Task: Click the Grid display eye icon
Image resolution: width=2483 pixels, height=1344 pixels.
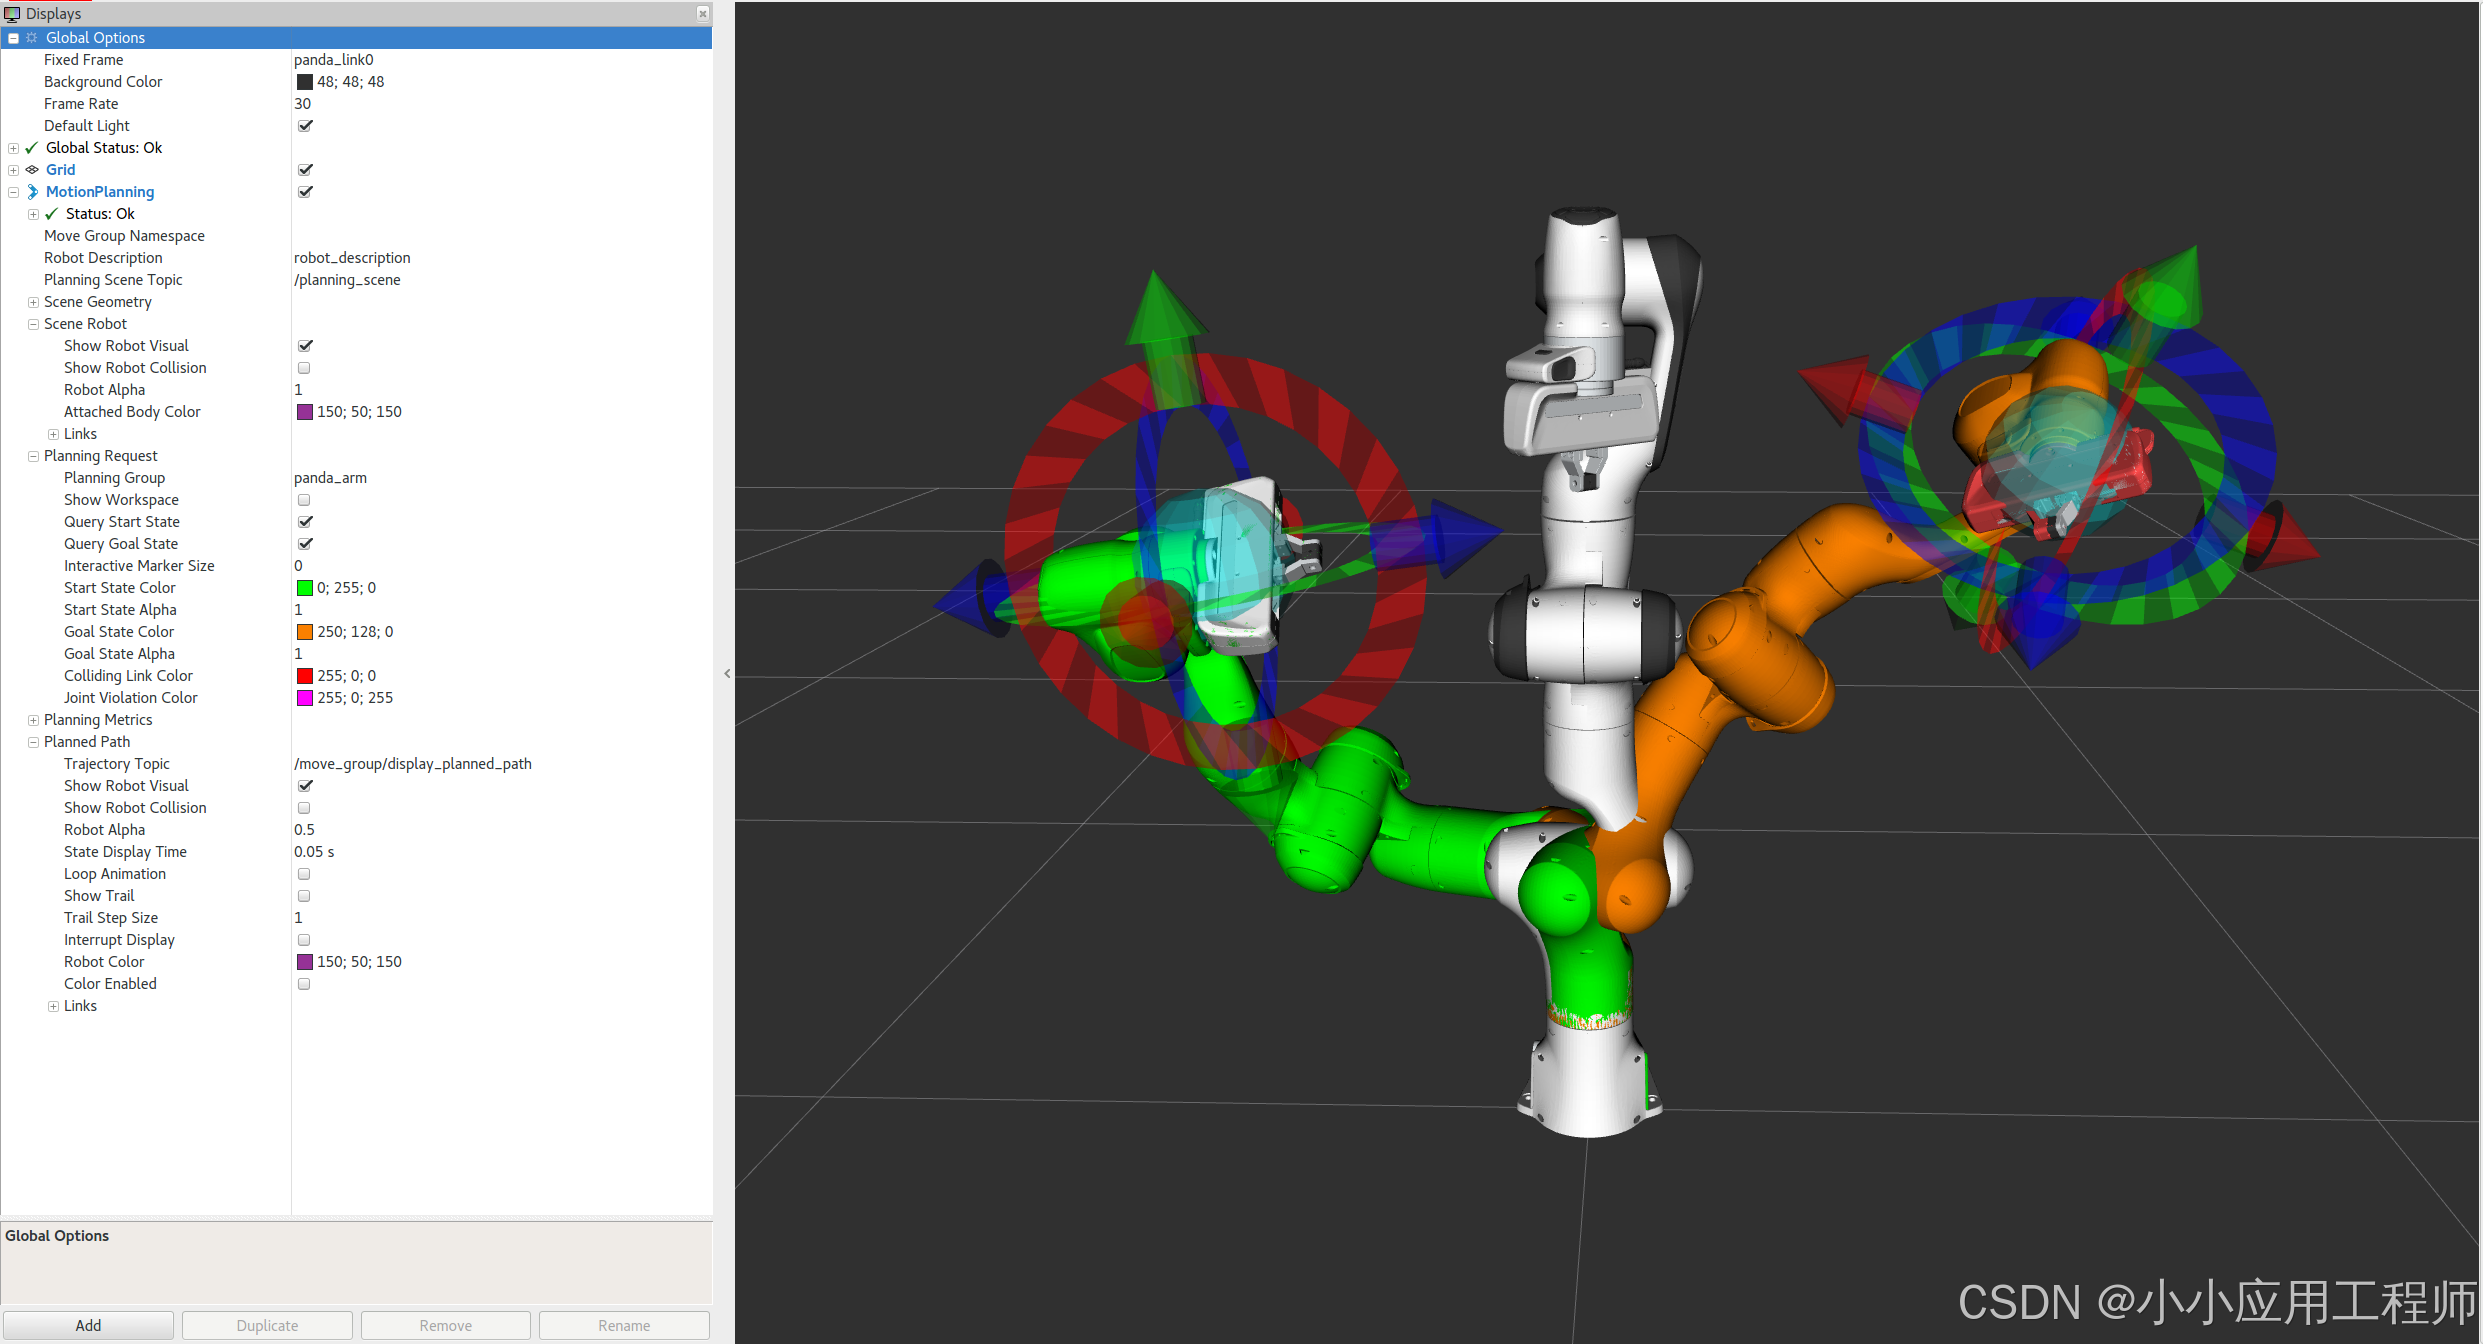Action: tap(32, 170)
